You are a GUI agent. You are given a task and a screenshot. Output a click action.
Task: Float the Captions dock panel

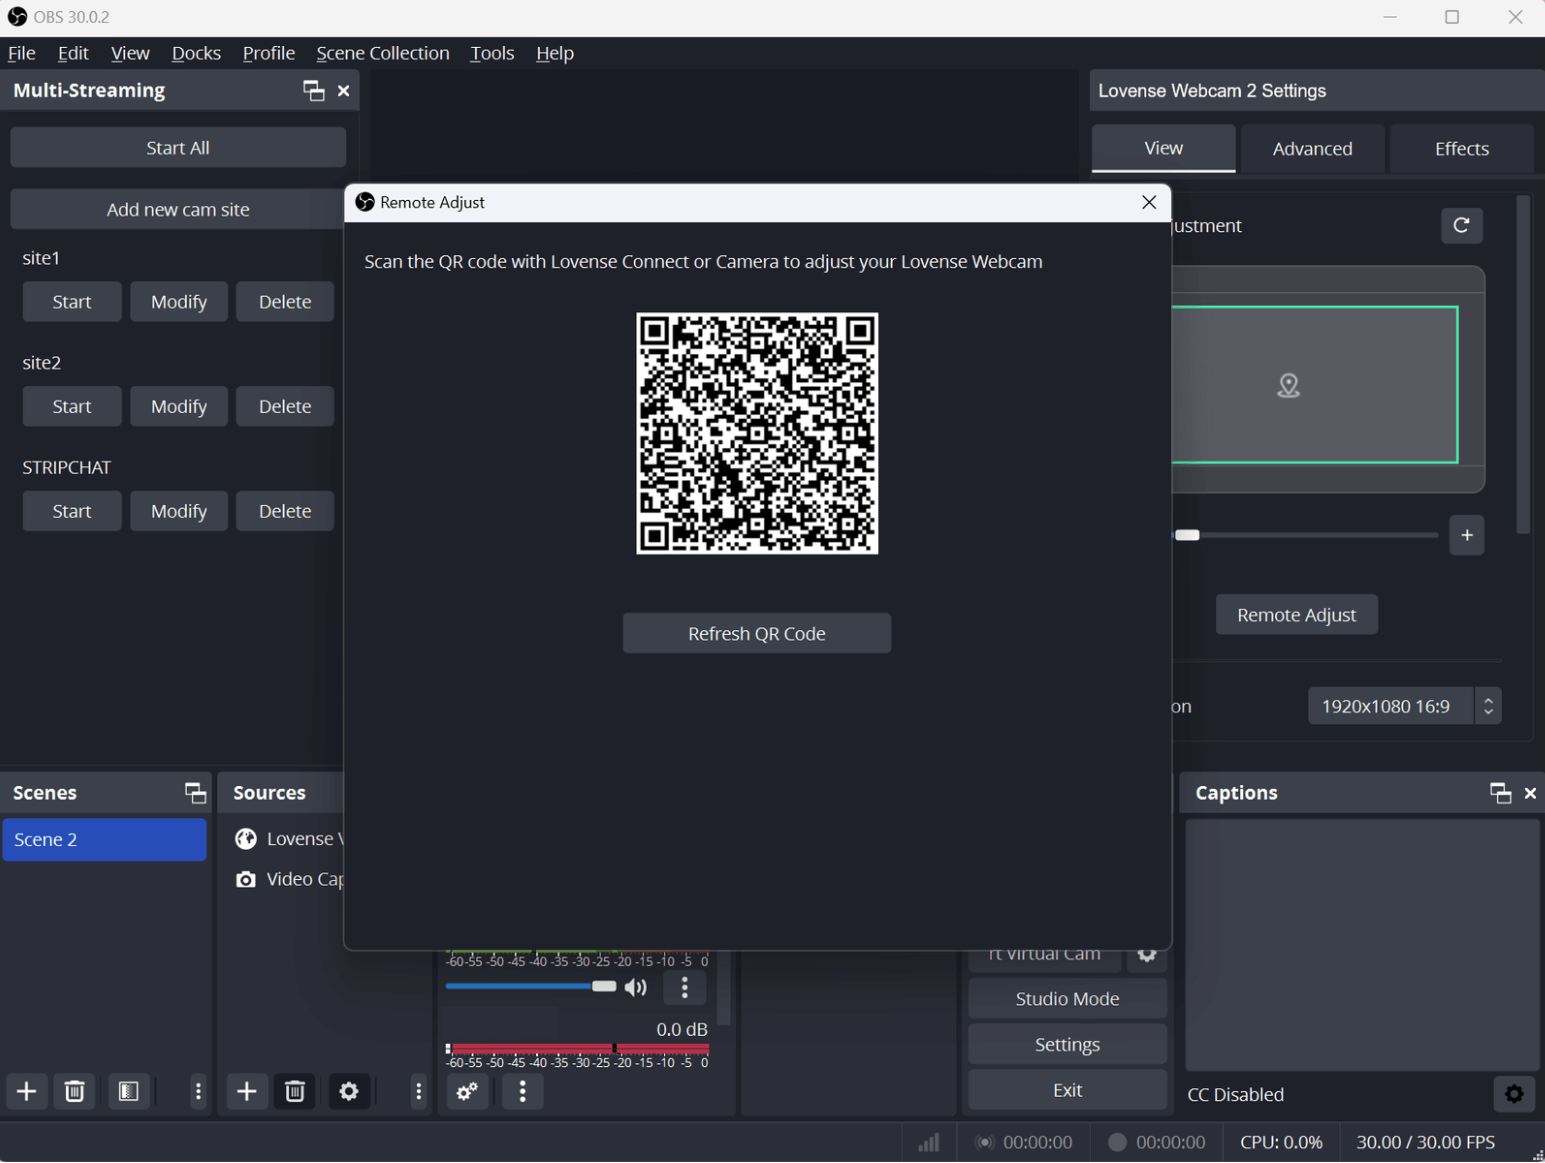(x=1500, y=793)
